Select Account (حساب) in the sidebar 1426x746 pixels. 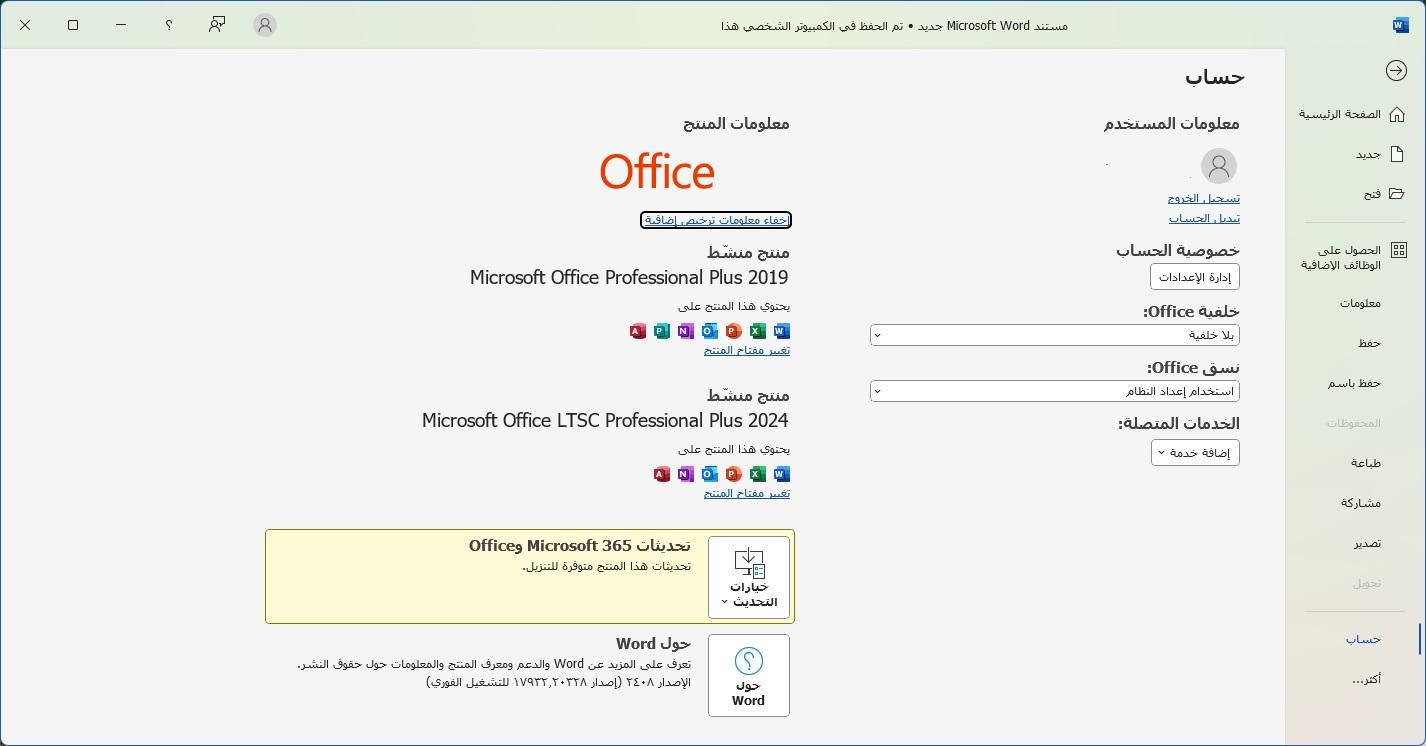(1363, 639)
